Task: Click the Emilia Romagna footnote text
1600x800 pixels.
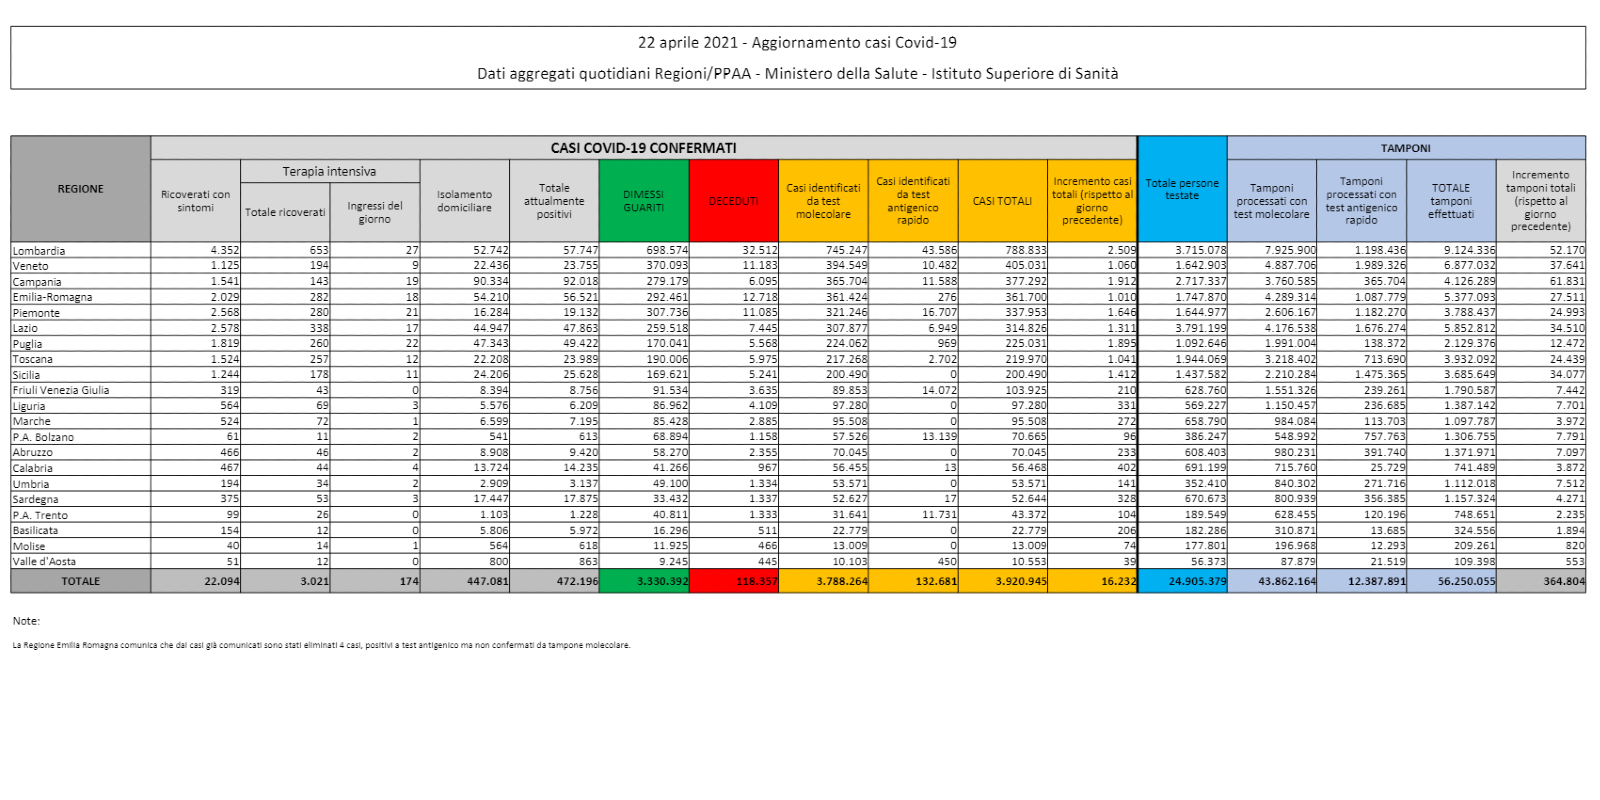Action: tap(321, 645)
